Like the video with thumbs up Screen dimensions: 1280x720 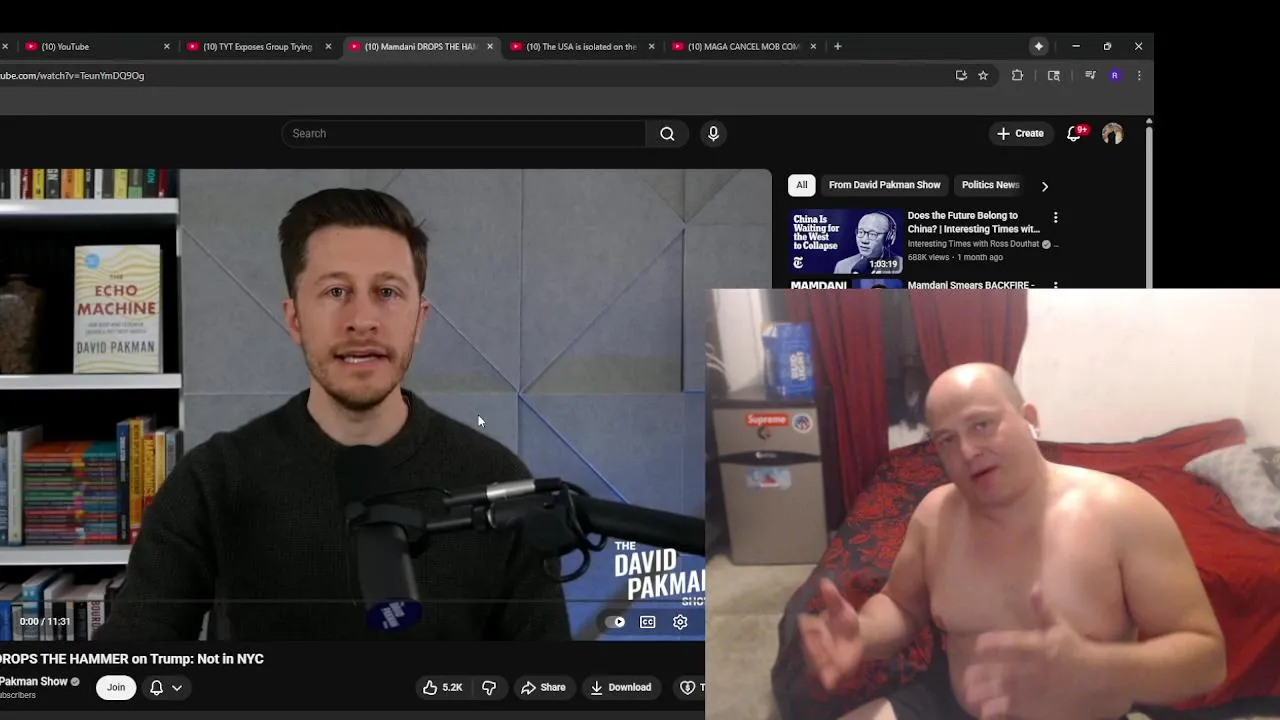pos(443,688)
